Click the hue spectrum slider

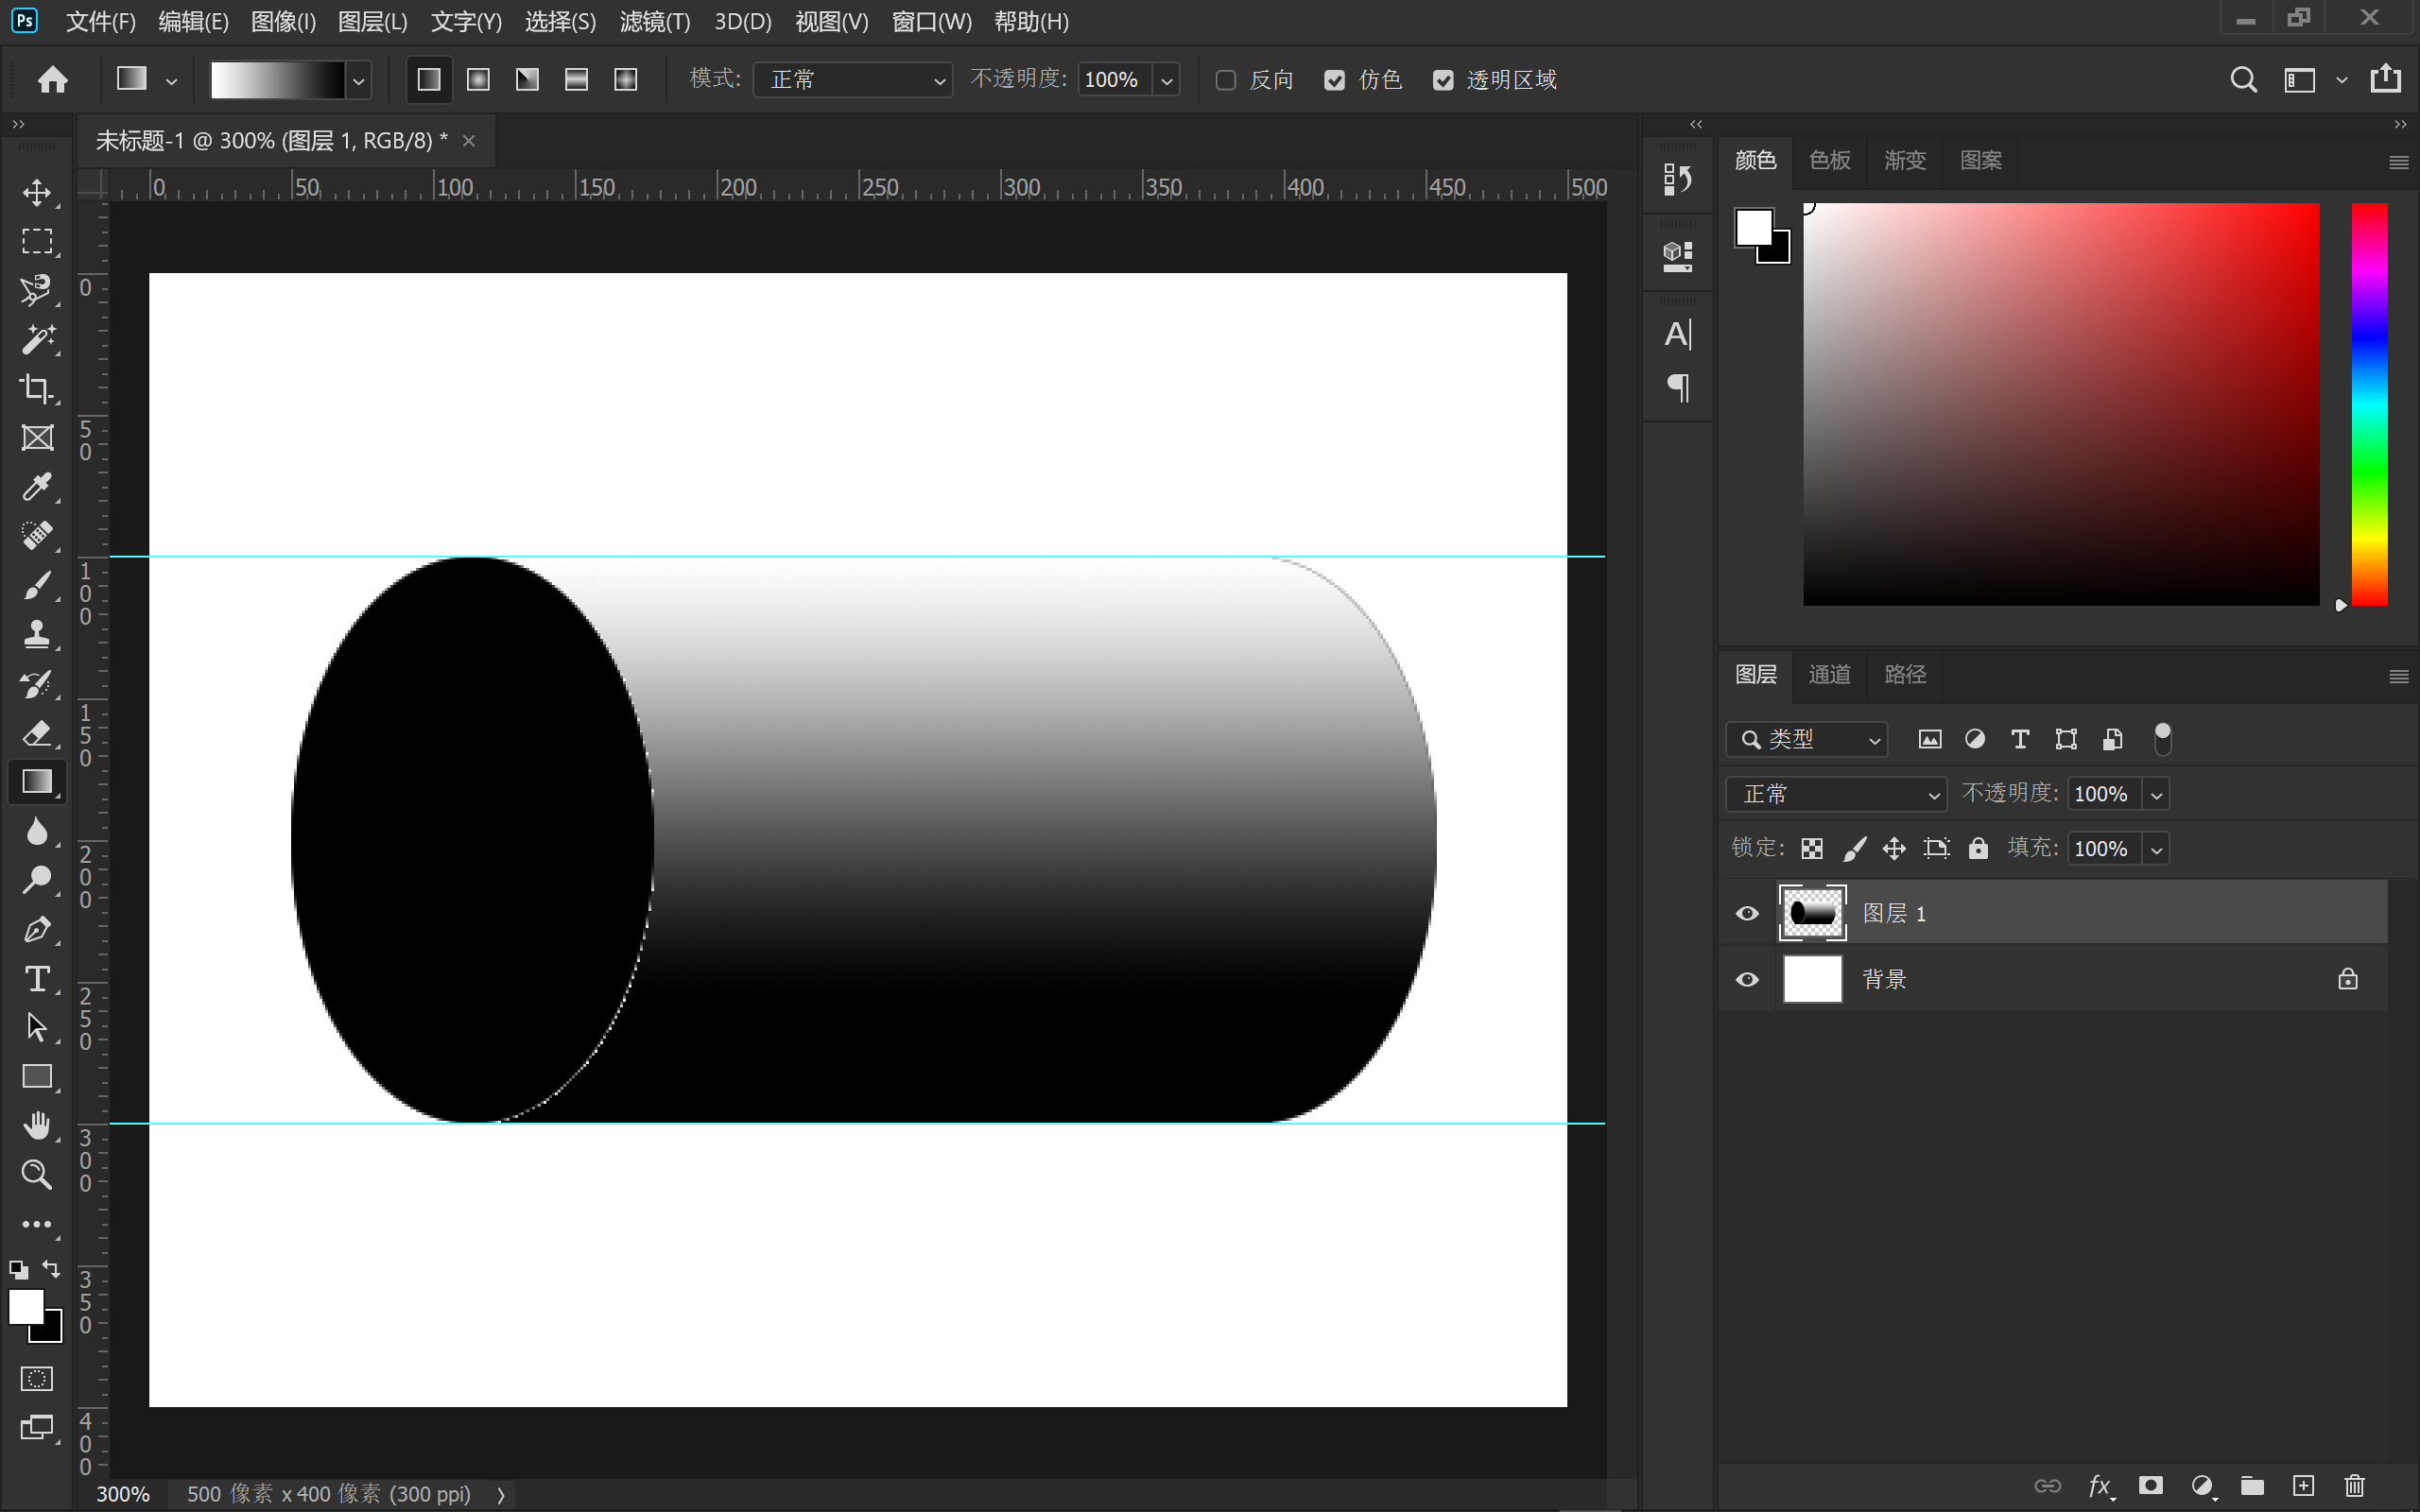[x=2369, y=404]
